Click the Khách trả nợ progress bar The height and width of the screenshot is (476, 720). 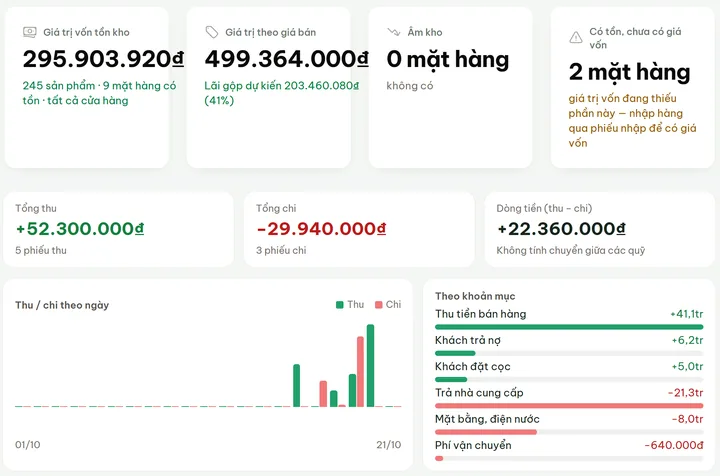point(569,353)
